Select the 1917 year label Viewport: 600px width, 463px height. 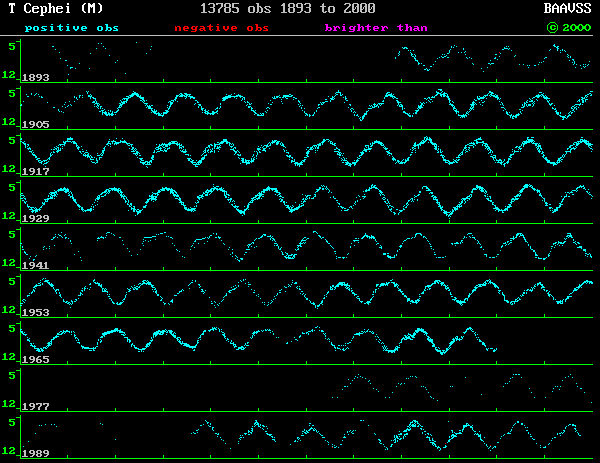pos(36,172)
